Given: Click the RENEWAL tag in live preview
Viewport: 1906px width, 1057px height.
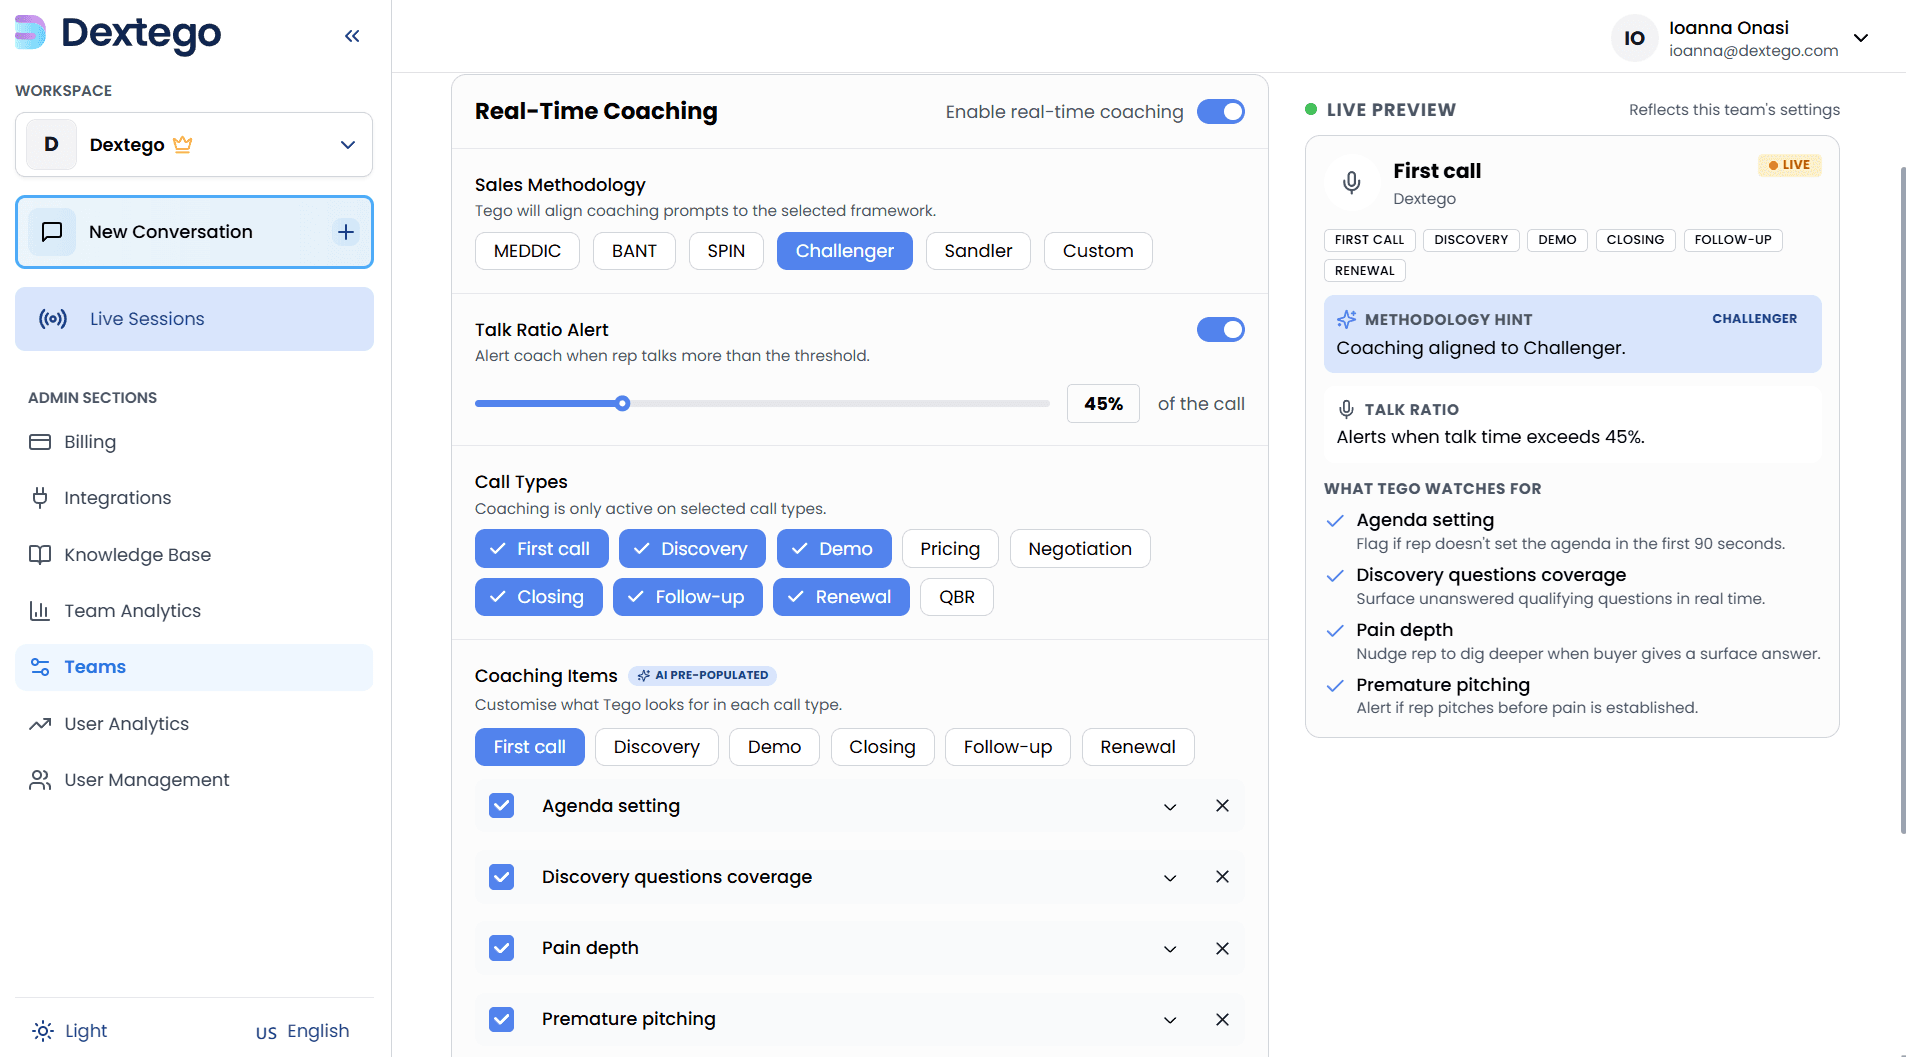Looking at the screenshot, I should point(1365,271).
